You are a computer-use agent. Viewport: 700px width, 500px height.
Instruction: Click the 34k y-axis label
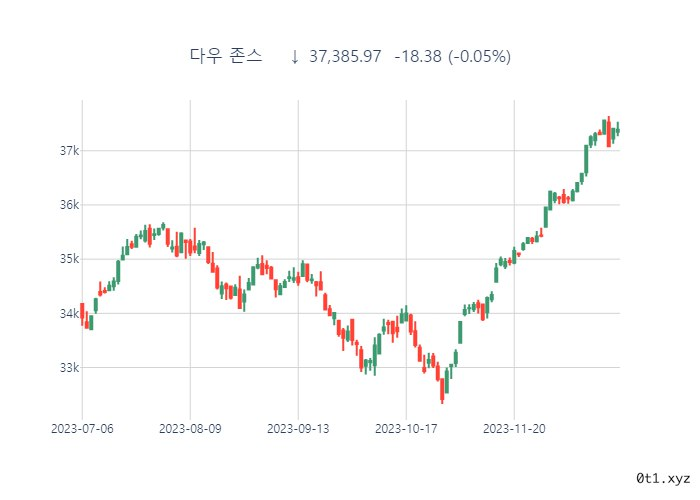69,313
